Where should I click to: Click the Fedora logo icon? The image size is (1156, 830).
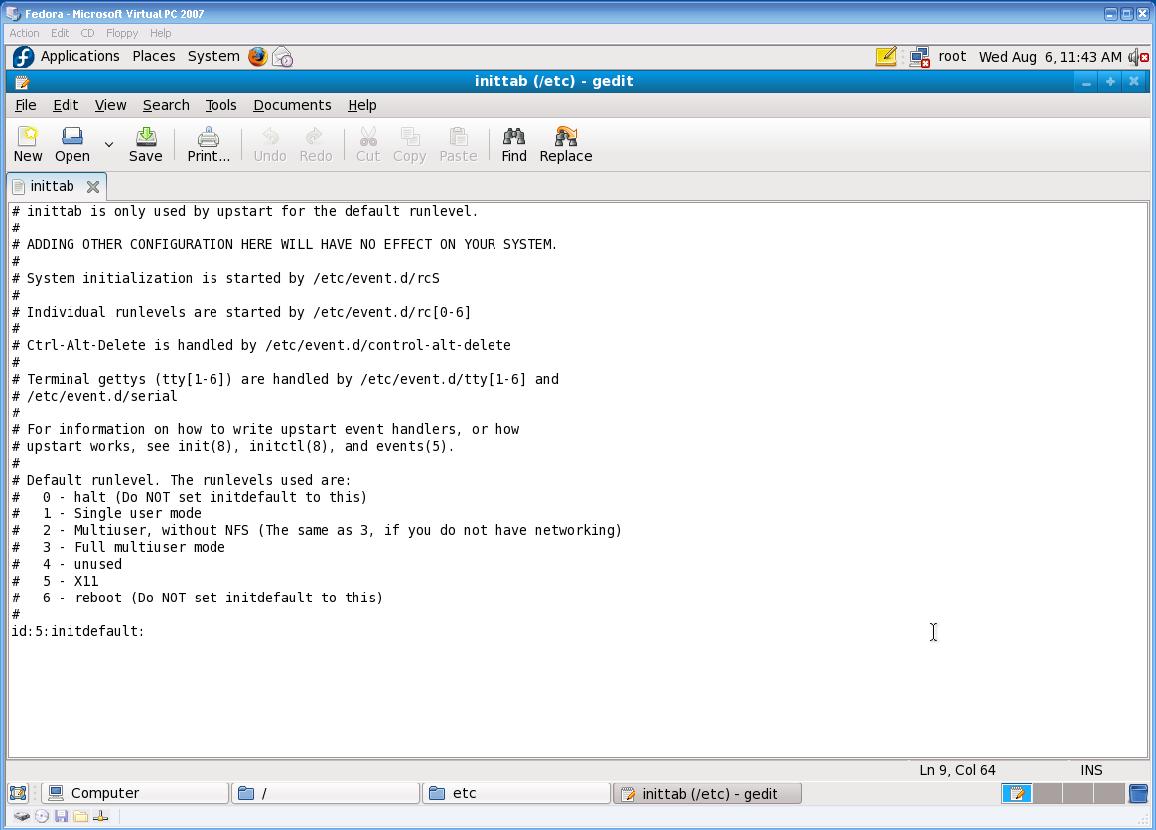coord(24,57)
